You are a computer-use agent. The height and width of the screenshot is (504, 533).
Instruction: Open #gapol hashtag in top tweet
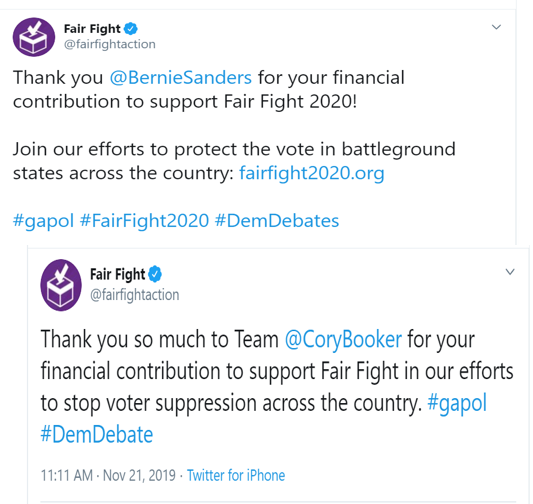tap(43, 221)
